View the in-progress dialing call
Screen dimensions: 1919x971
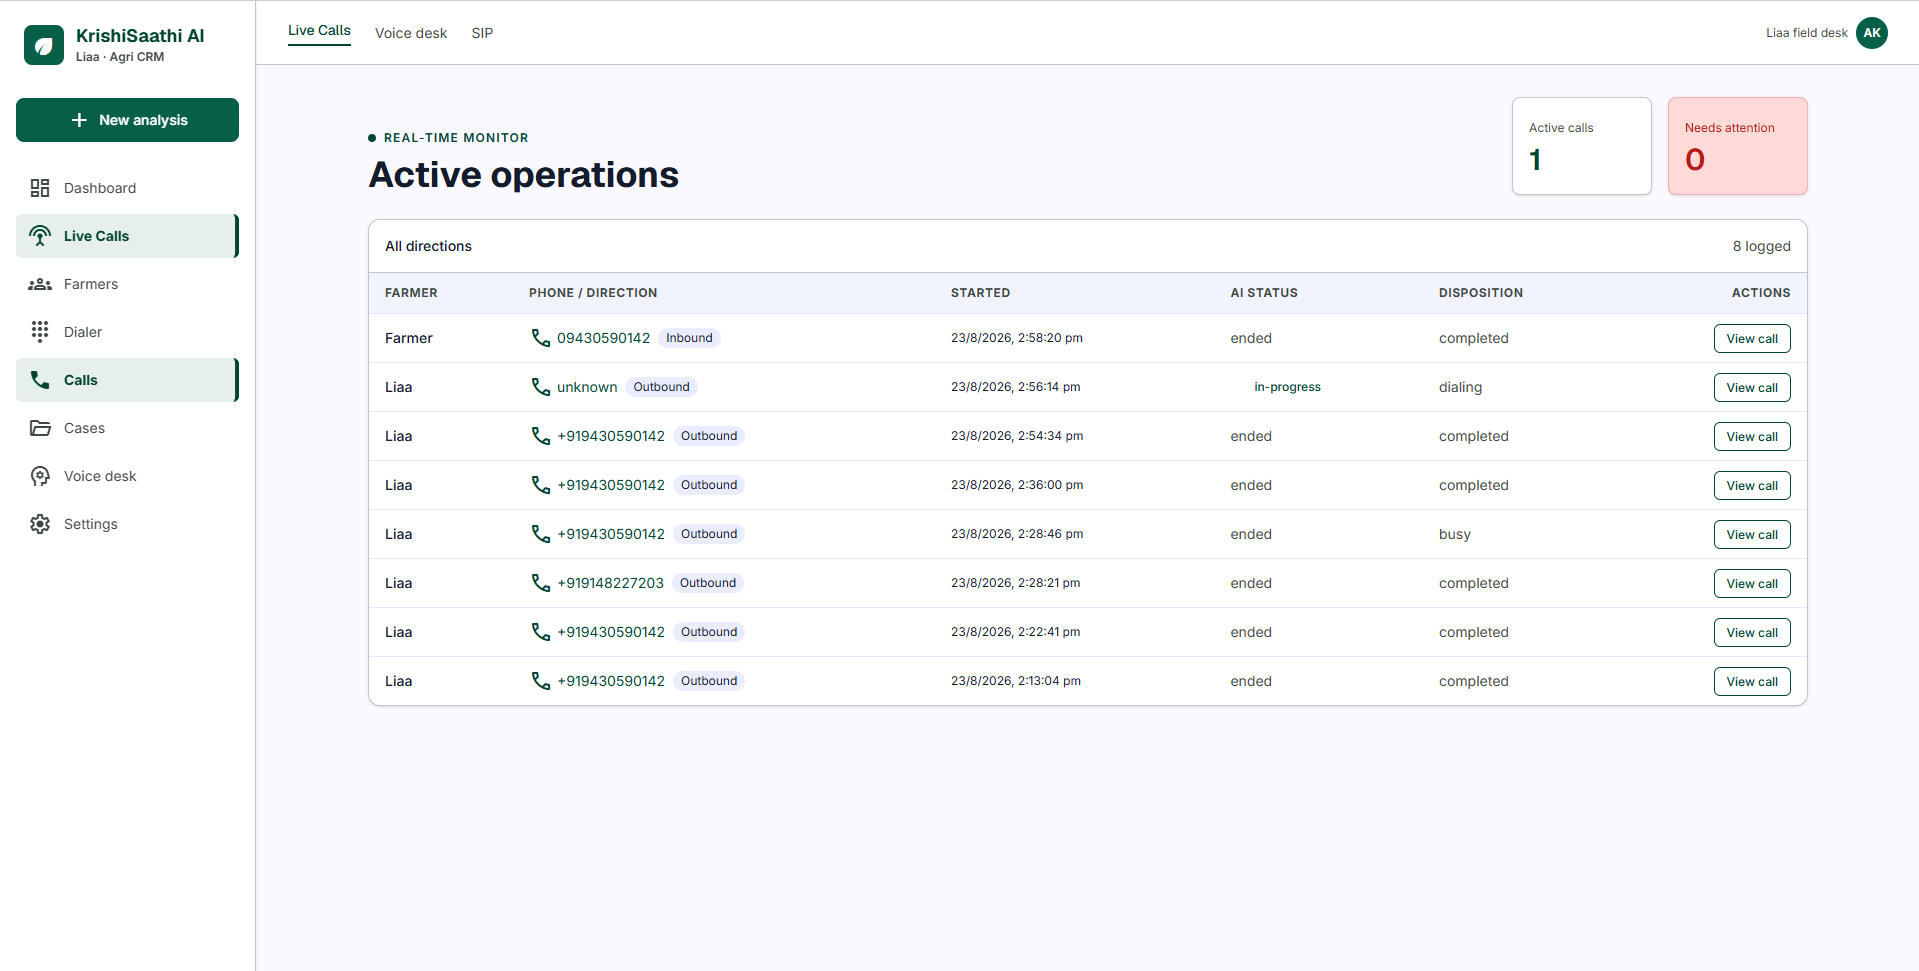click(x=1752, y=388)
